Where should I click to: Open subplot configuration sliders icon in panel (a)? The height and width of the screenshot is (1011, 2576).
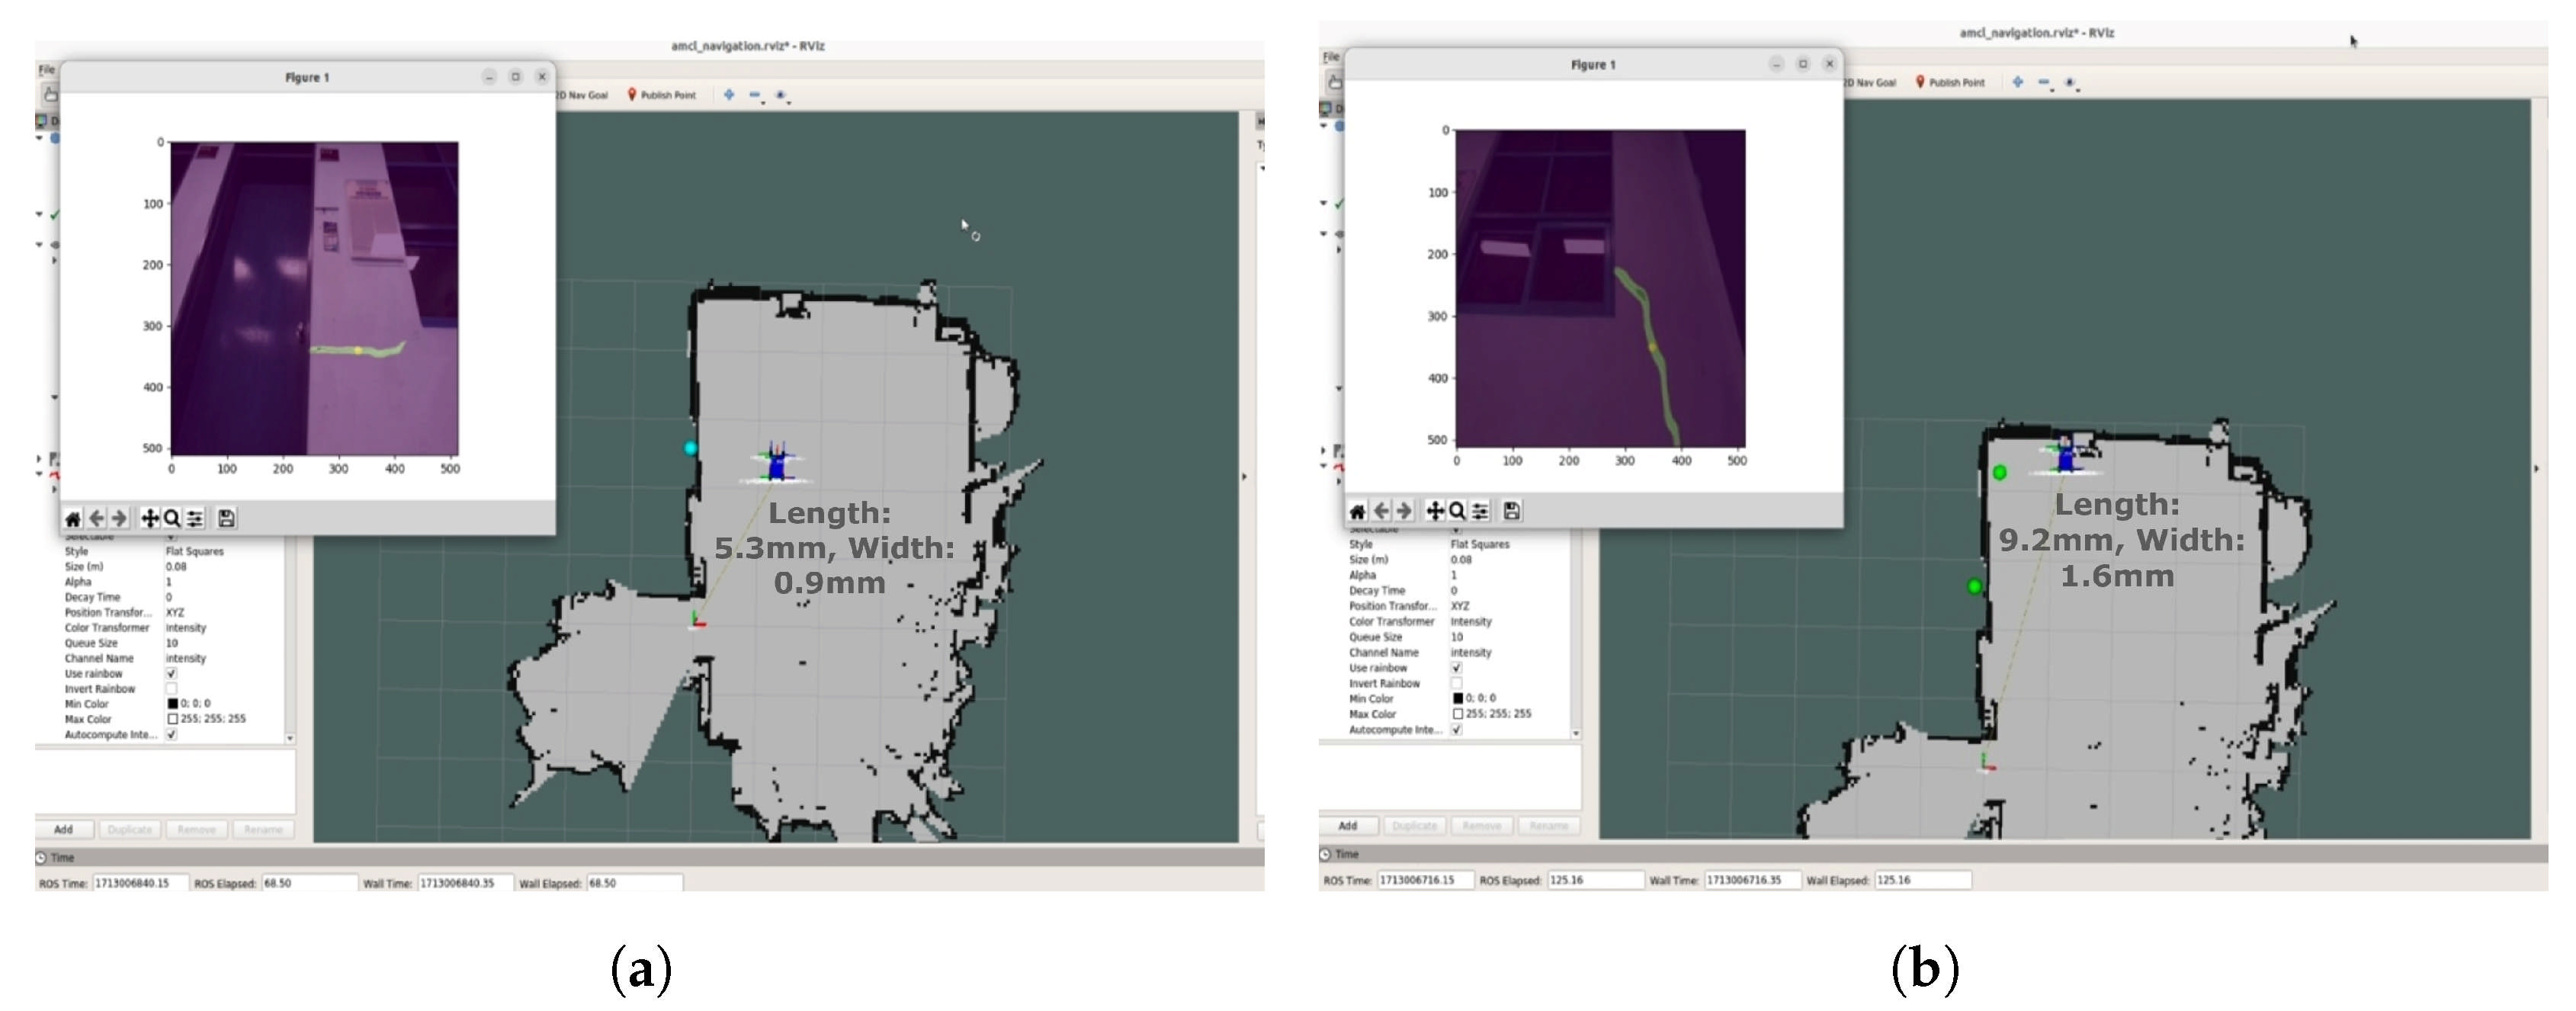click(195, 518)
